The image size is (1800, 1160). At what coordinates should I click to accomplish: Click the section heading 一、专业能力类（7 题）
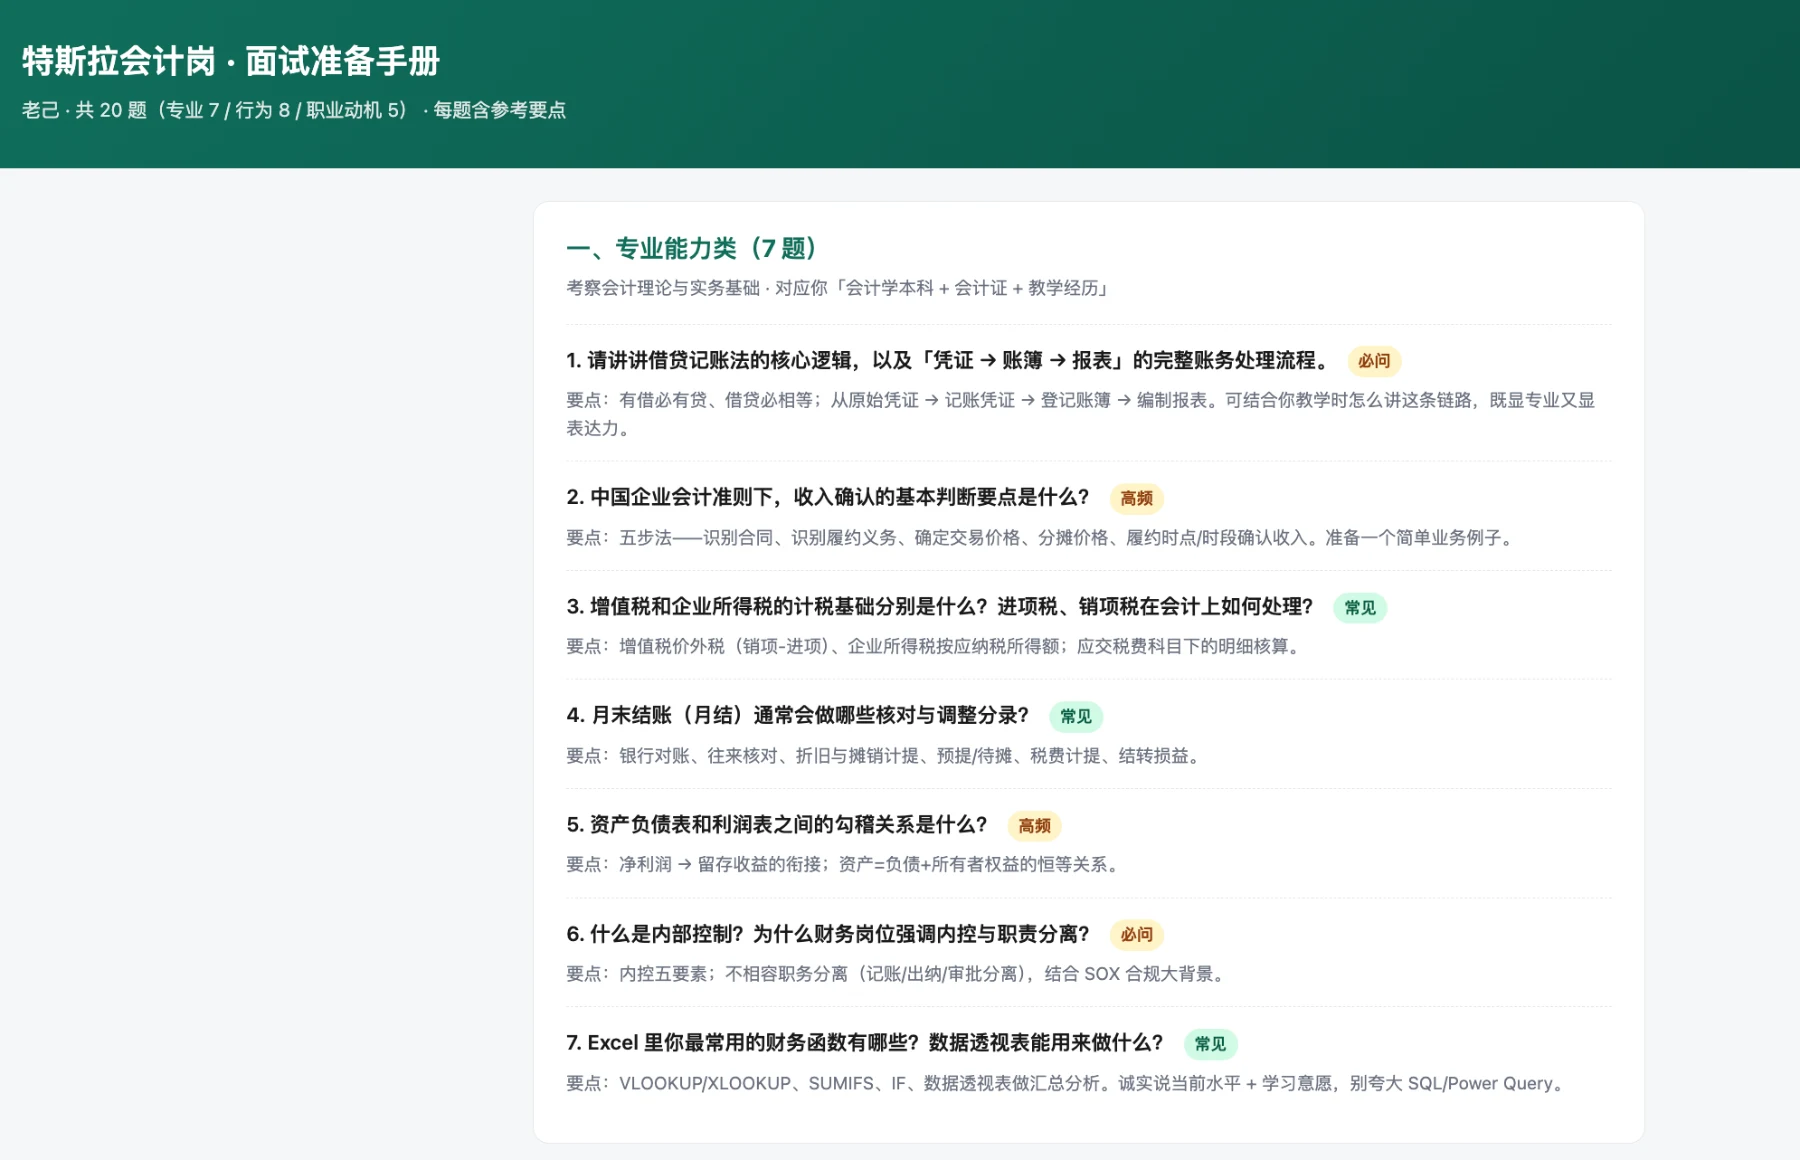[691, 248]
